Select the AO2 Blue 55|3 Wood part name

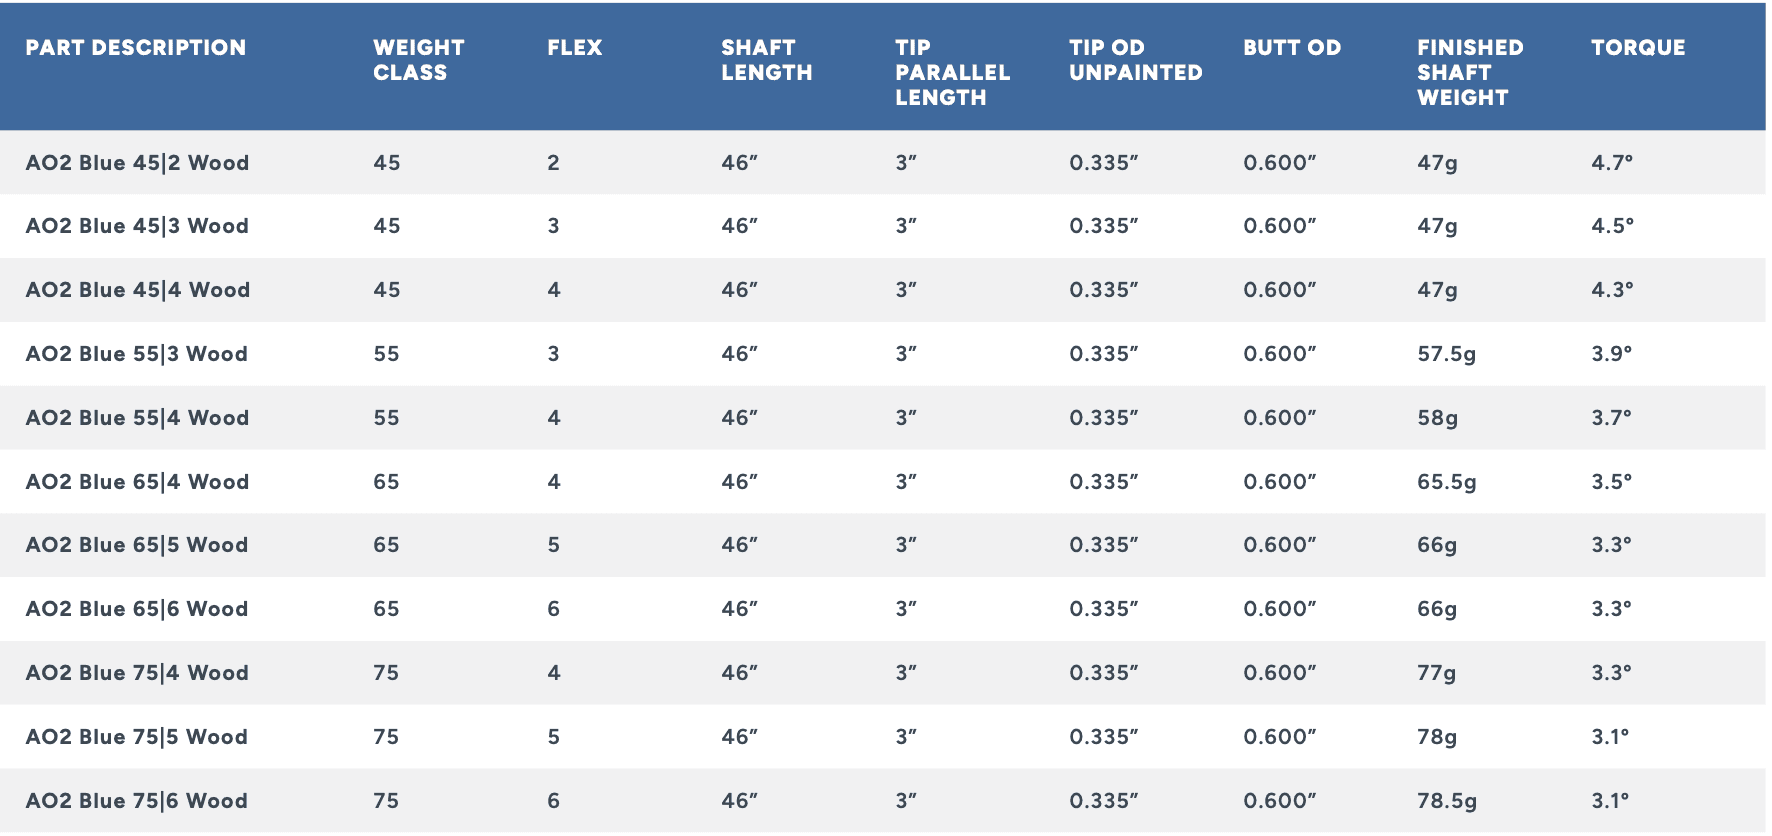click(x=136, y=354)
